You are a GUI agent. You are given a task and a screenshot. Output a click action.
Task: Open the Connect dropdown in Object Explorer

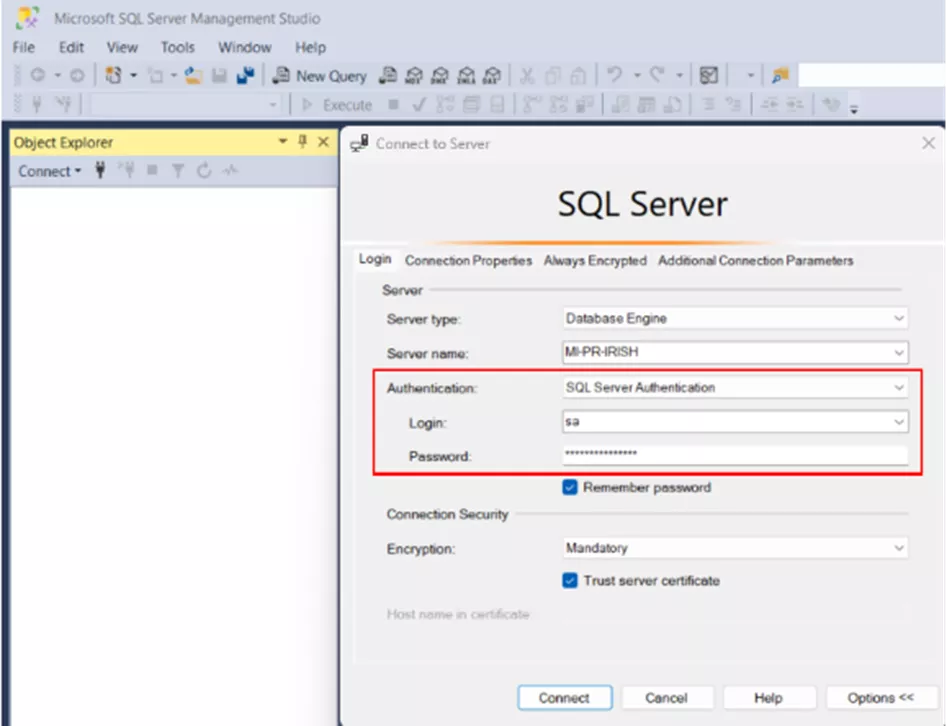tap(50, 171)
